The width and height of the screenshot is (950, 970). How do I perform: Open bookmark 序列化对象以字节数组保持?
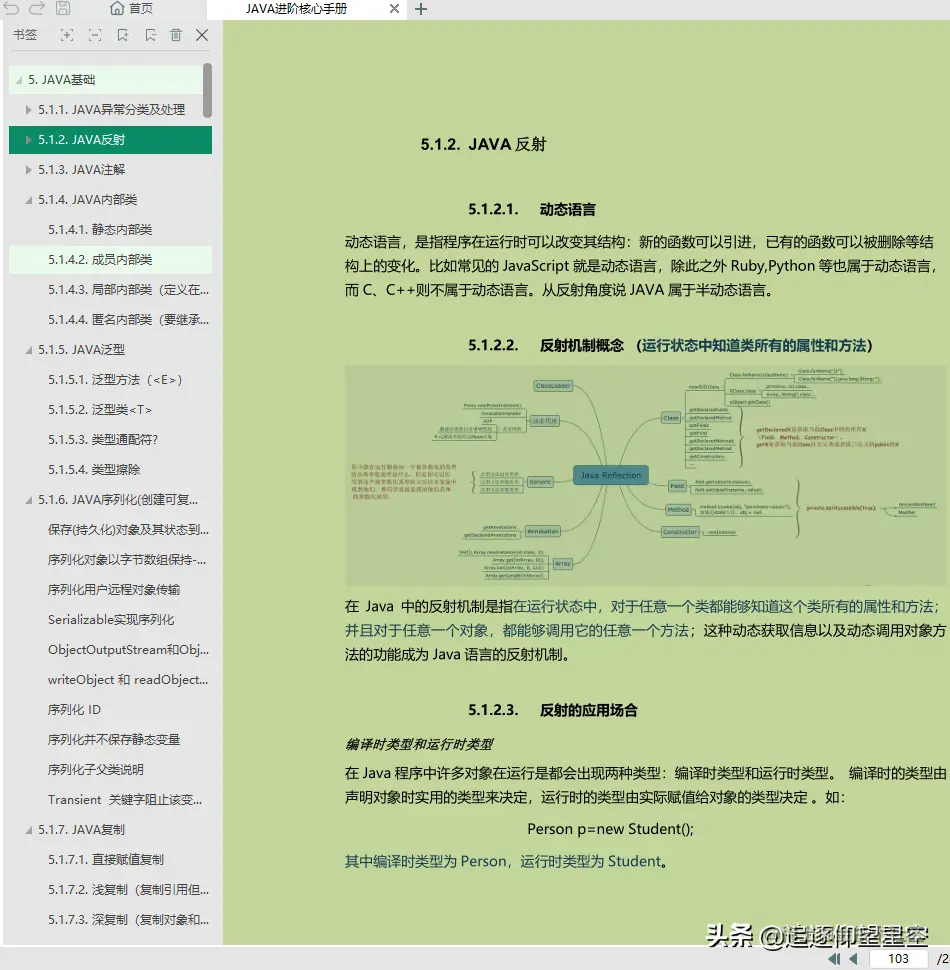coord(127,560)
